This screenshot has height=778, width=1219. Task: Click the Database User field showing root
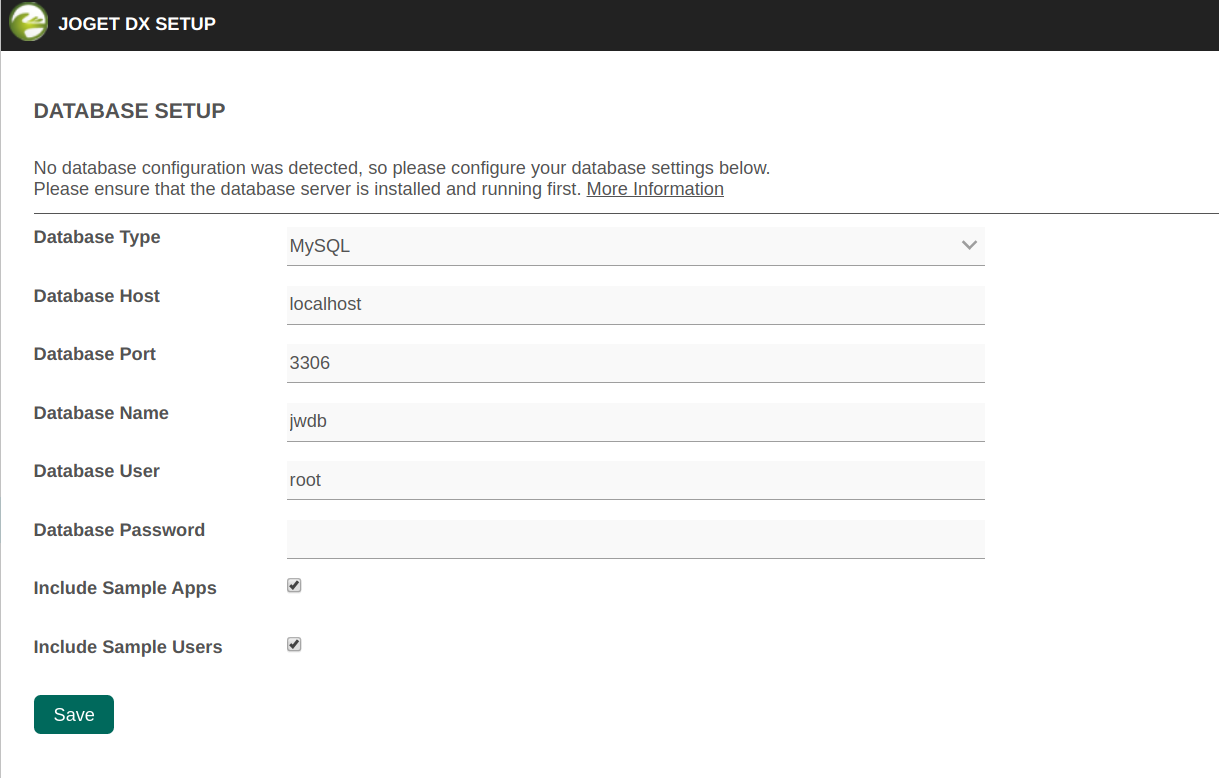coord(635,480)
